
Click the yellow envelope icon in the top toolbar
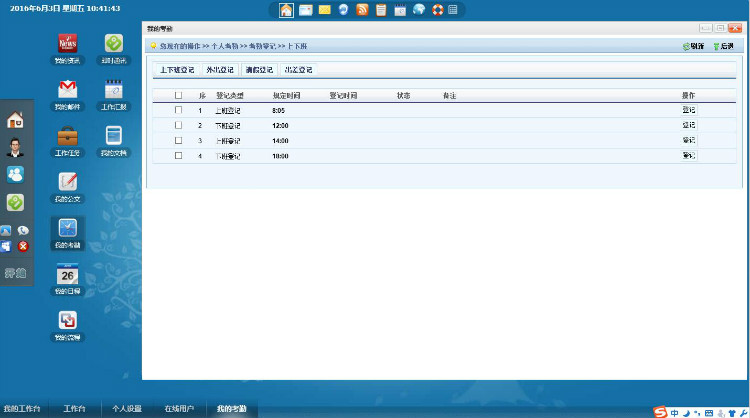tap(324, 10)
